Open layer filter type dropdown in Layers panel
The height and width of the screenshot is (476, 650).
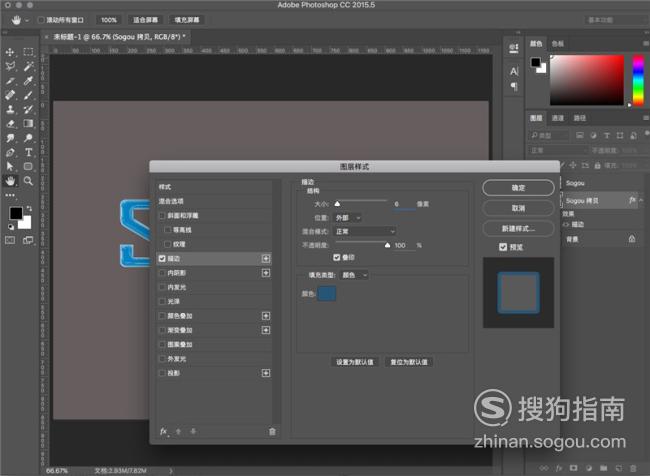click(x=549, y=135)
